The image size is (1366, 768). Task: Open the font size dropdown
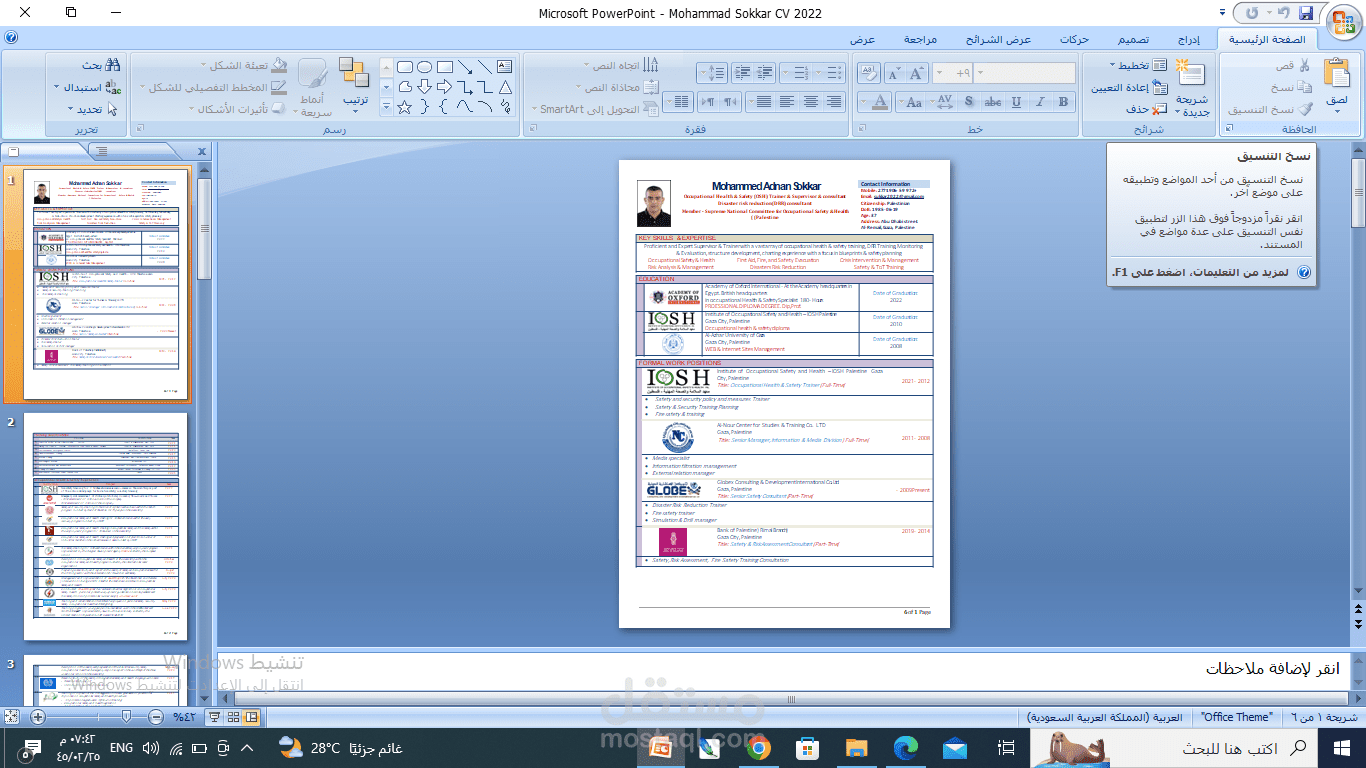coord(939,72)
